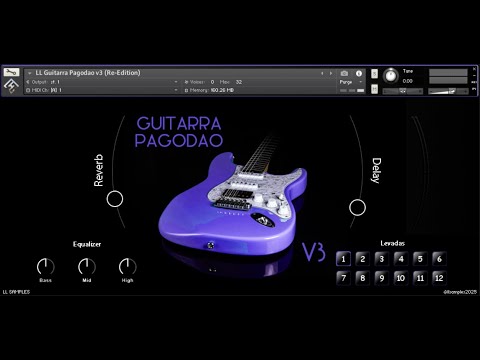Click the Delay arc slider handle
480x360 pixels.
pos(357,207)
